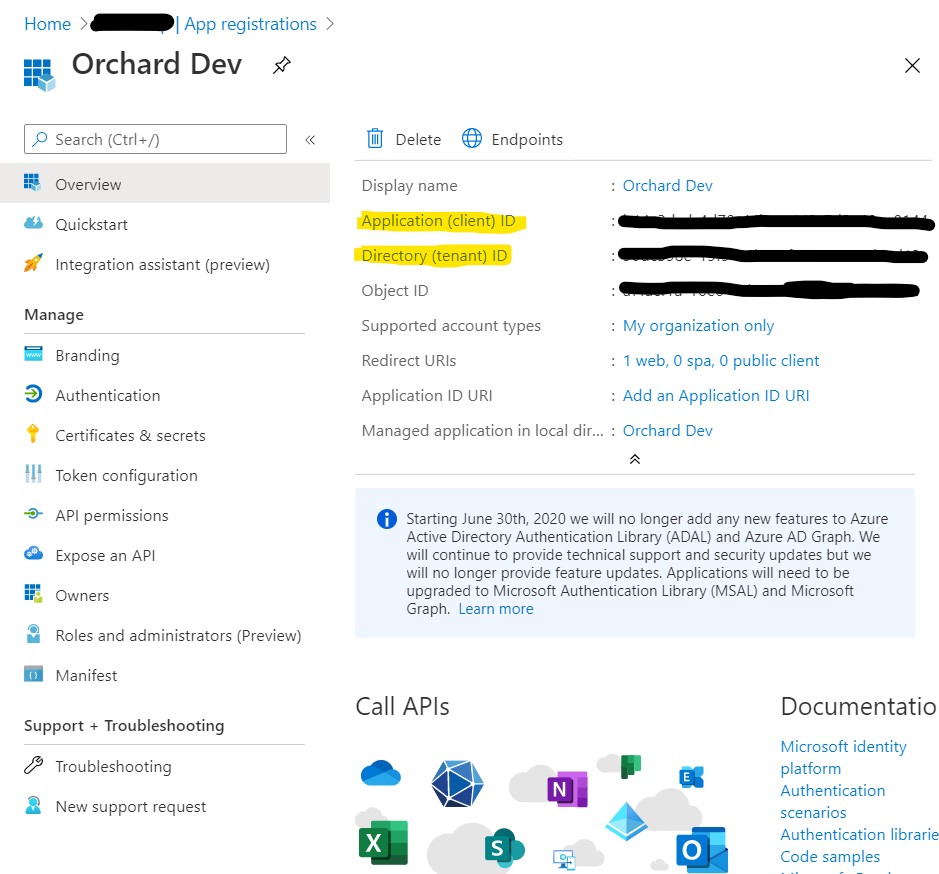Open Endpoints from the globe icon
The image size is (939, 874).
pyautogui.click(x=471, y=138)
